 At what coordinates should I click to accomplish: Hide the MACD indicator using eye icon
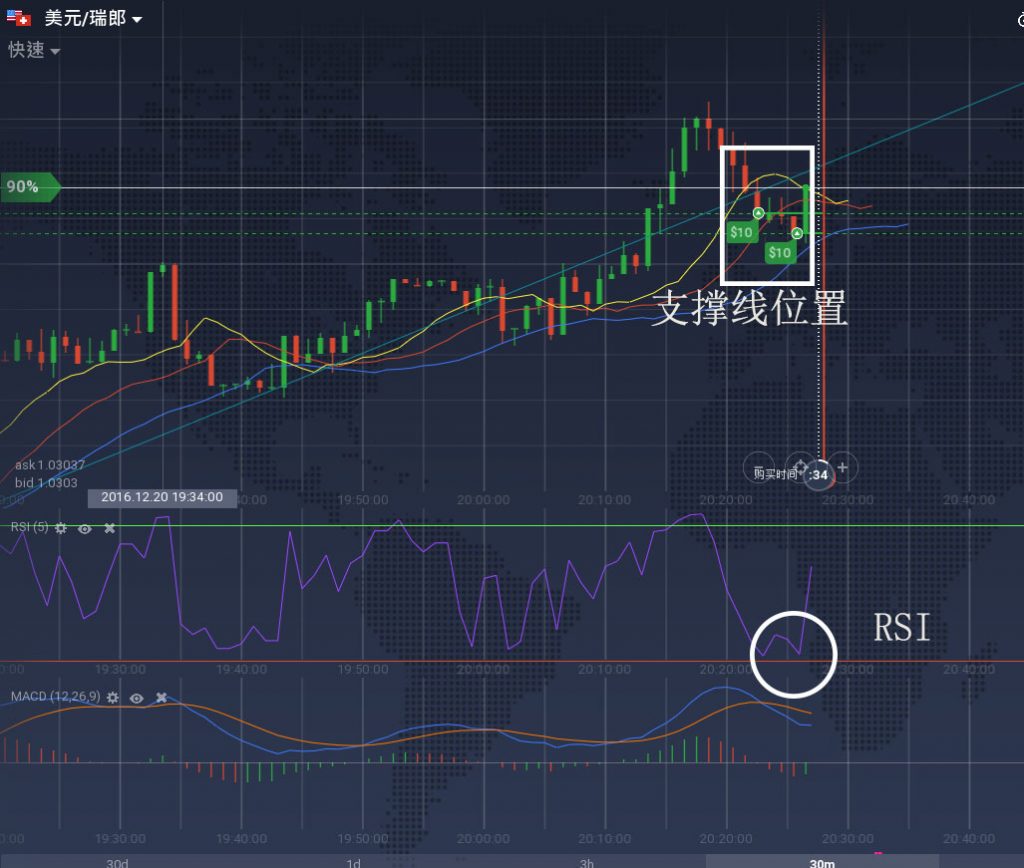[x=137, y=697]
